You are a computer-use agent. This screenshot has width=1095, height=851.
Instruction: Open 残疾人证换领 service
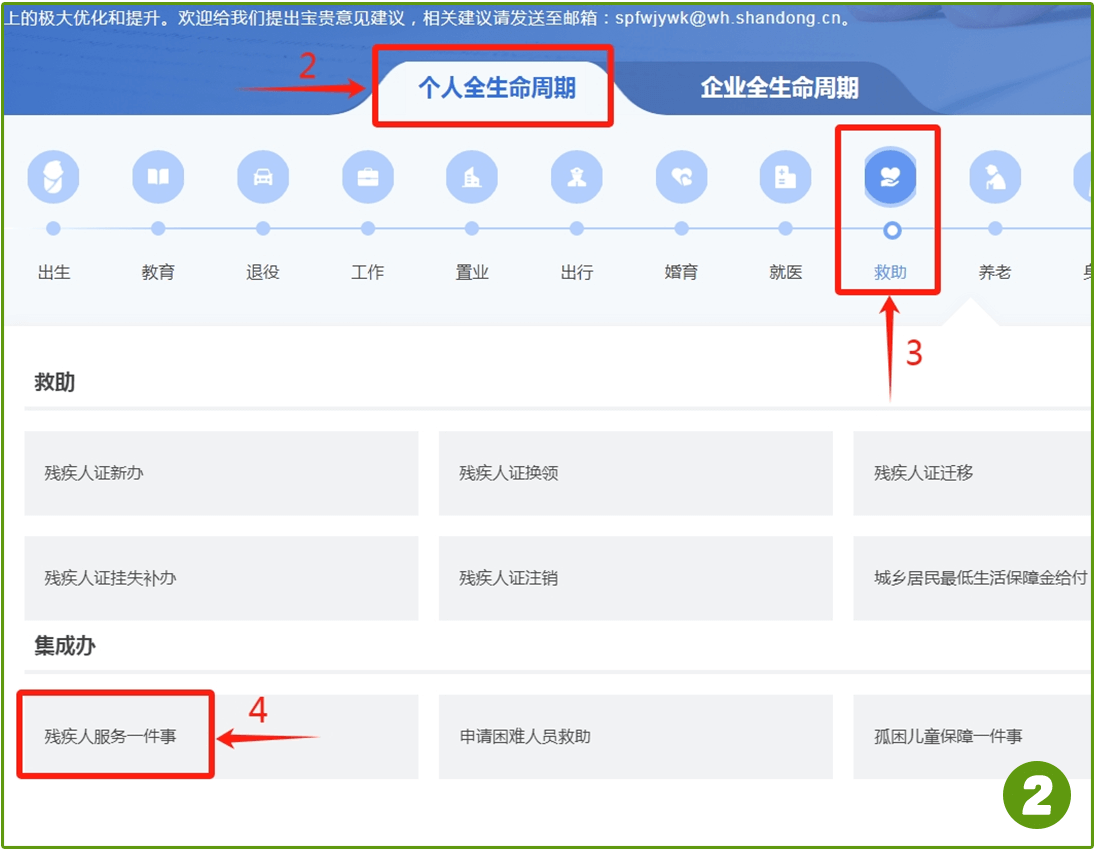coord(635,473)
